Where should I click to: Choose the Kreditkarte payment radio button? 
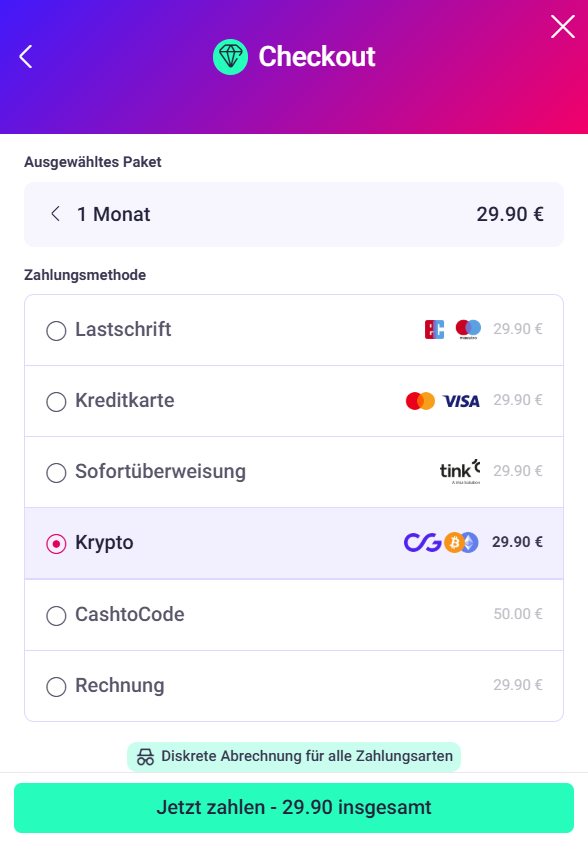coord(56,402)
